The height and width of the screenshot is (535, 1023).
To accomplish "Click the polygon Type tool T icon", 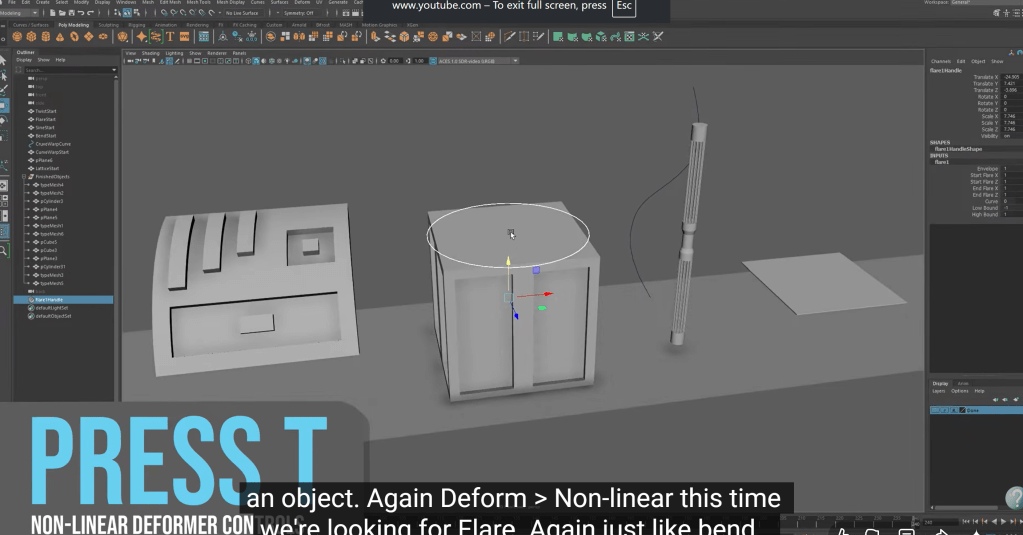I will (x=170, y=37).
